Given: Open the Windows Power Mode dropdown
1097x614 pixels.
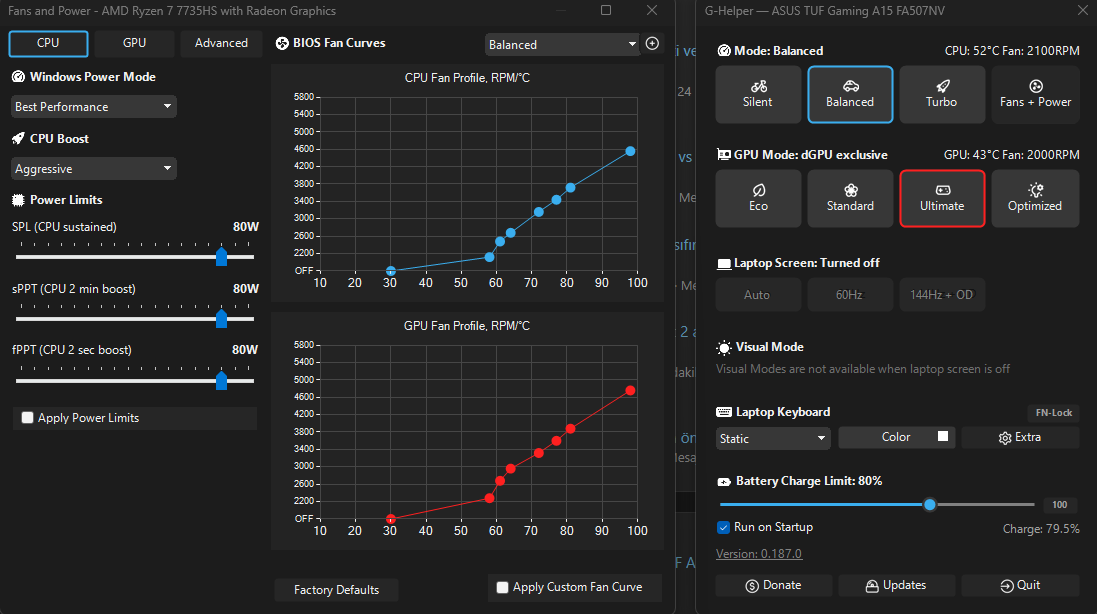Looking at the screenshot, I should (94, 106).
